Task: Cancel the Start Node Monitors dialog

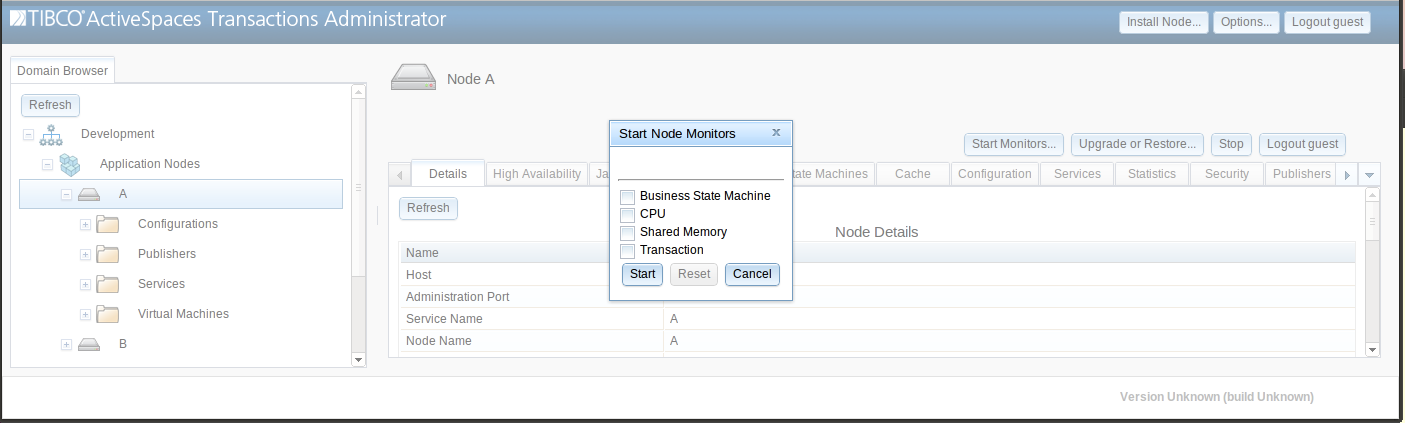Action: pyautogui.click(x=752, y=274)
